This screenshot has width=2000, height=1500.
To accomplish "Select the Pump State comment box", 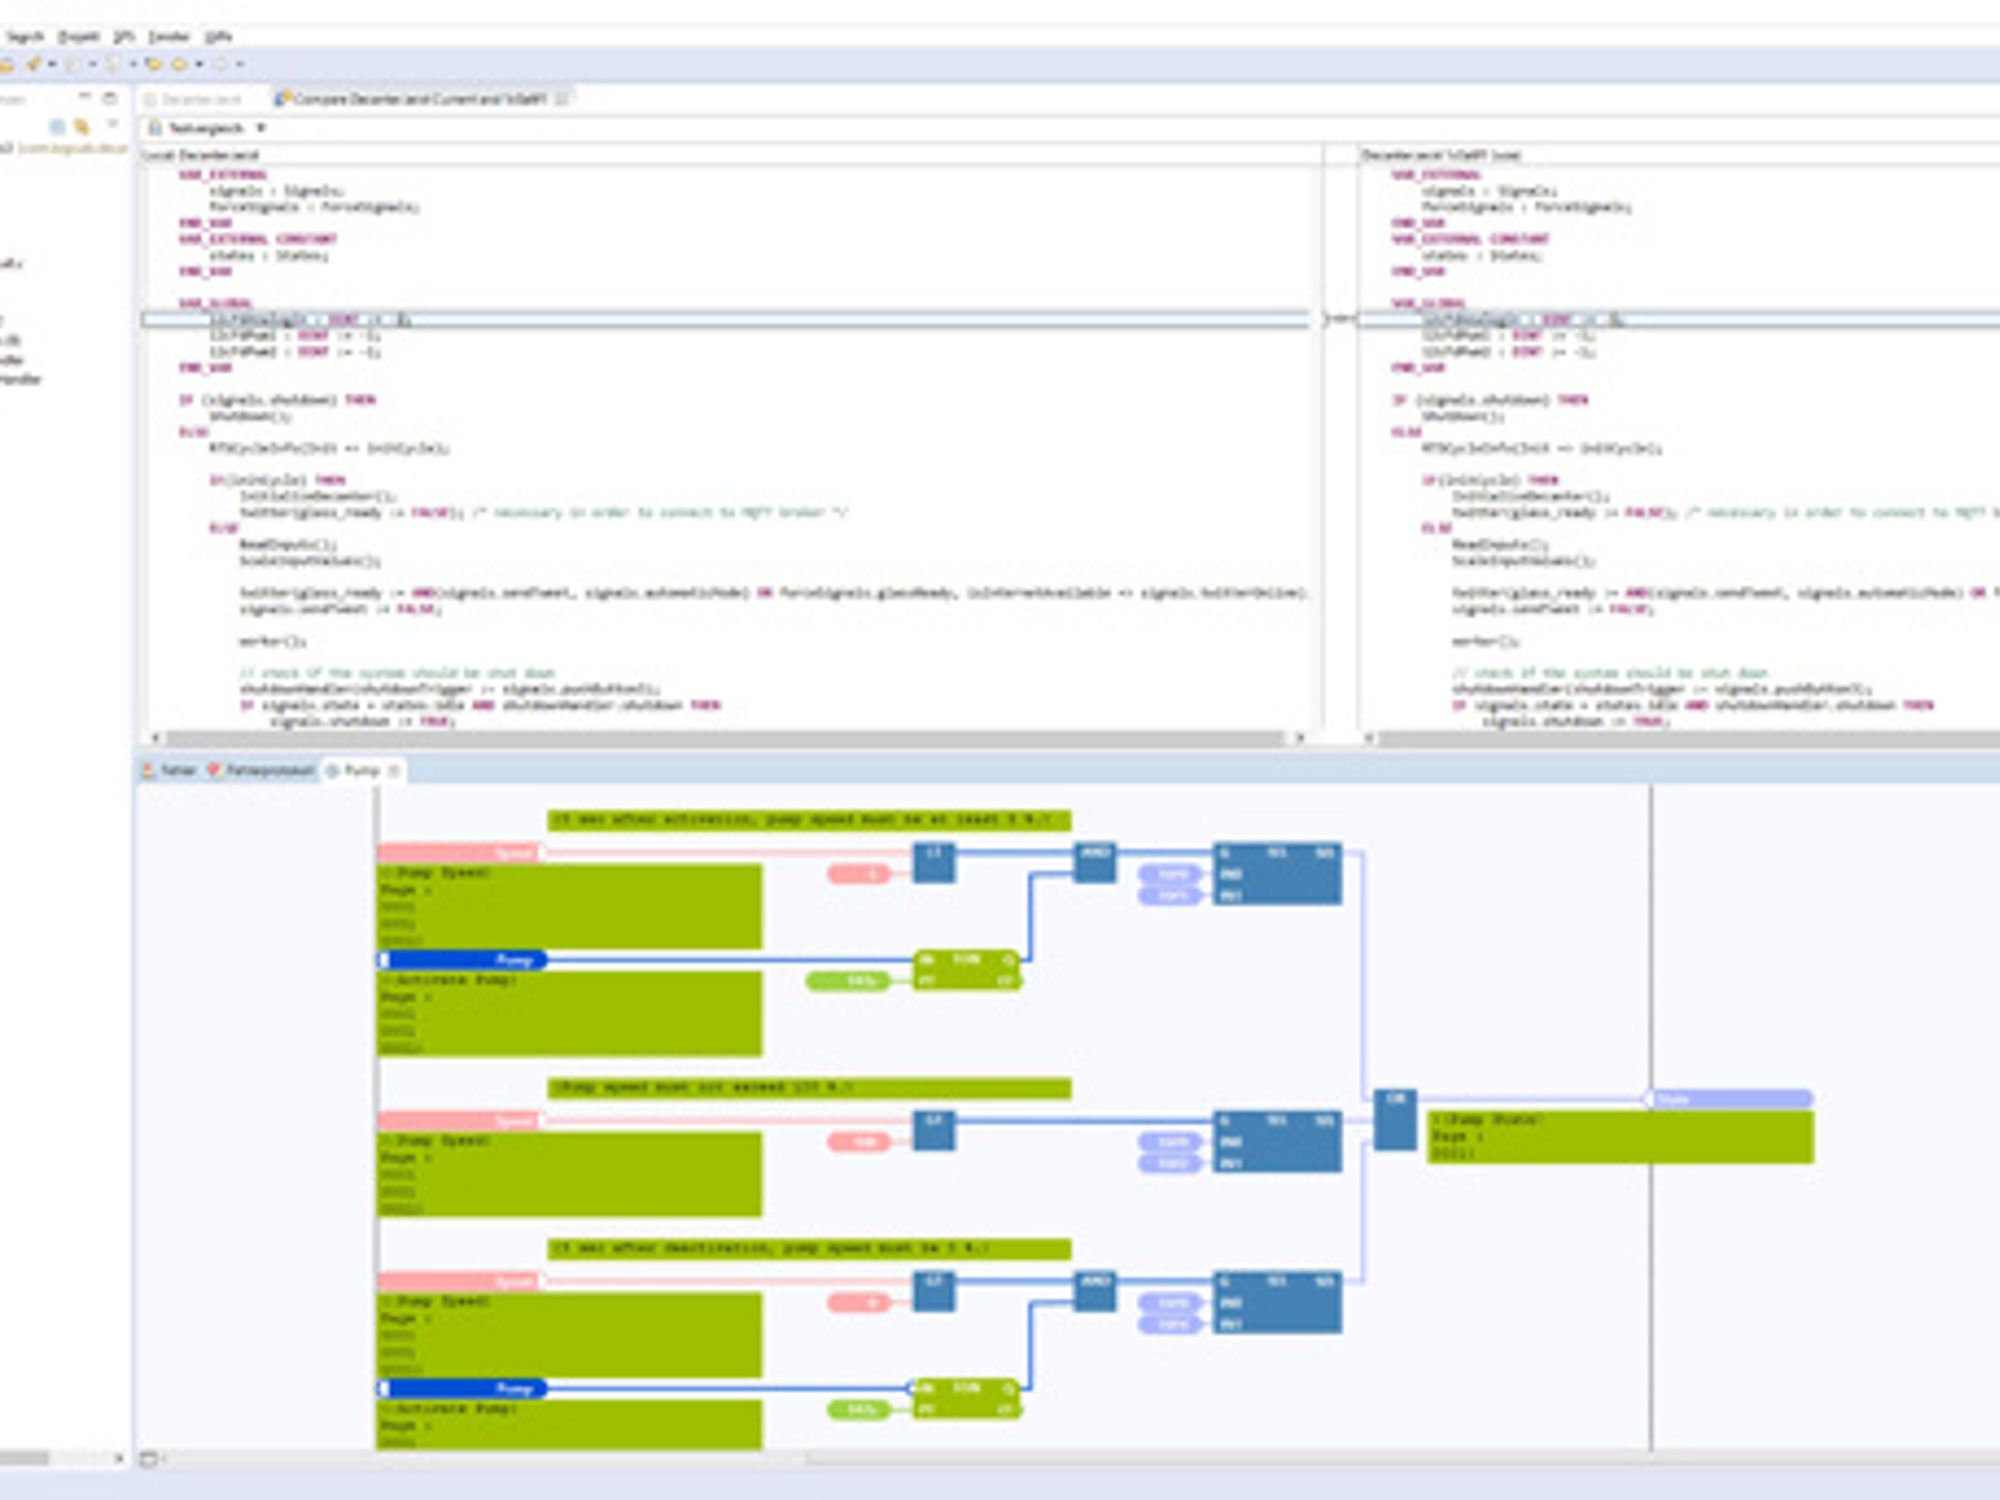I will 1620,1137.
